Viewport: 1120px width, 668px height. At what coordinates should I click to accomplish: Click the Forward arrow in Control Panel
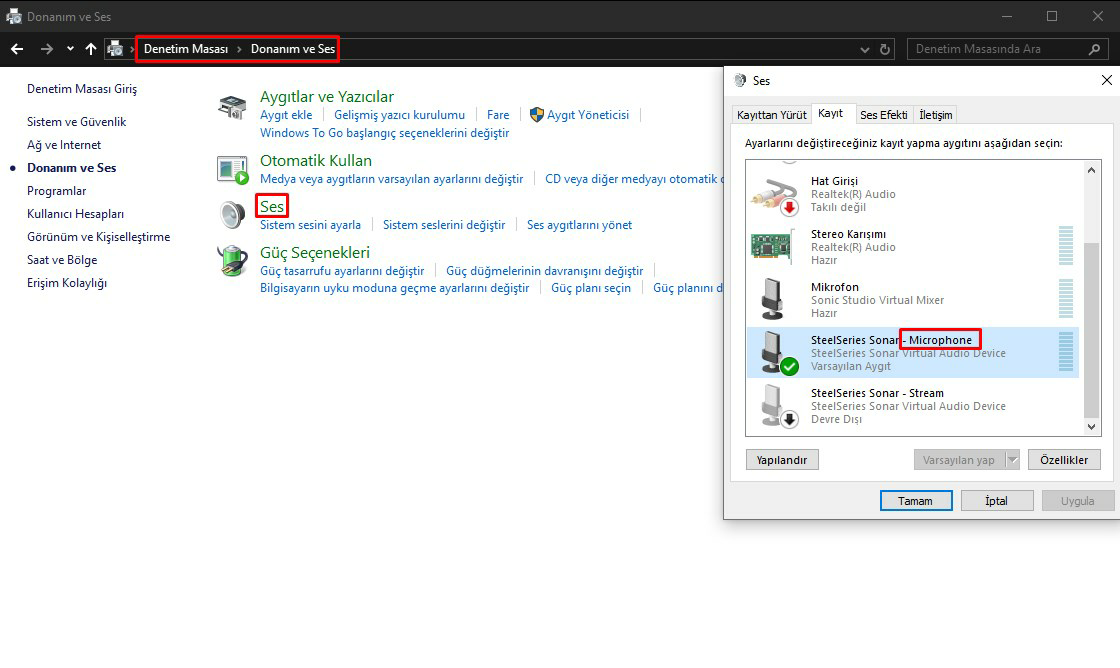[x=47, y=49]
